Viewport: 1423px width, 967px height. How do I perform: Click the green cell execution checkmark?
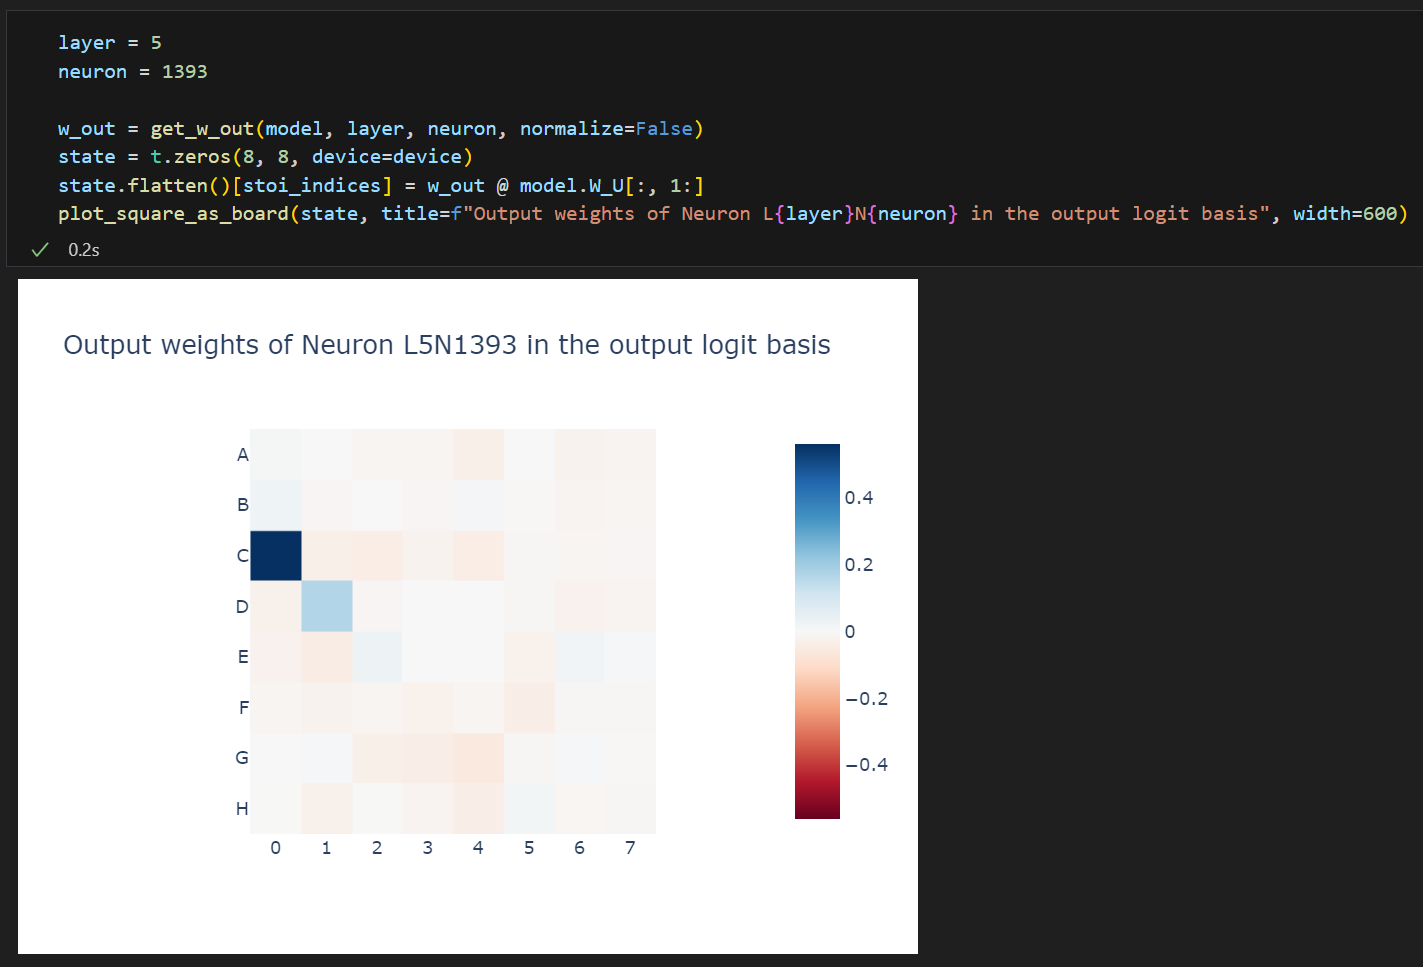(x=40, y=250)
